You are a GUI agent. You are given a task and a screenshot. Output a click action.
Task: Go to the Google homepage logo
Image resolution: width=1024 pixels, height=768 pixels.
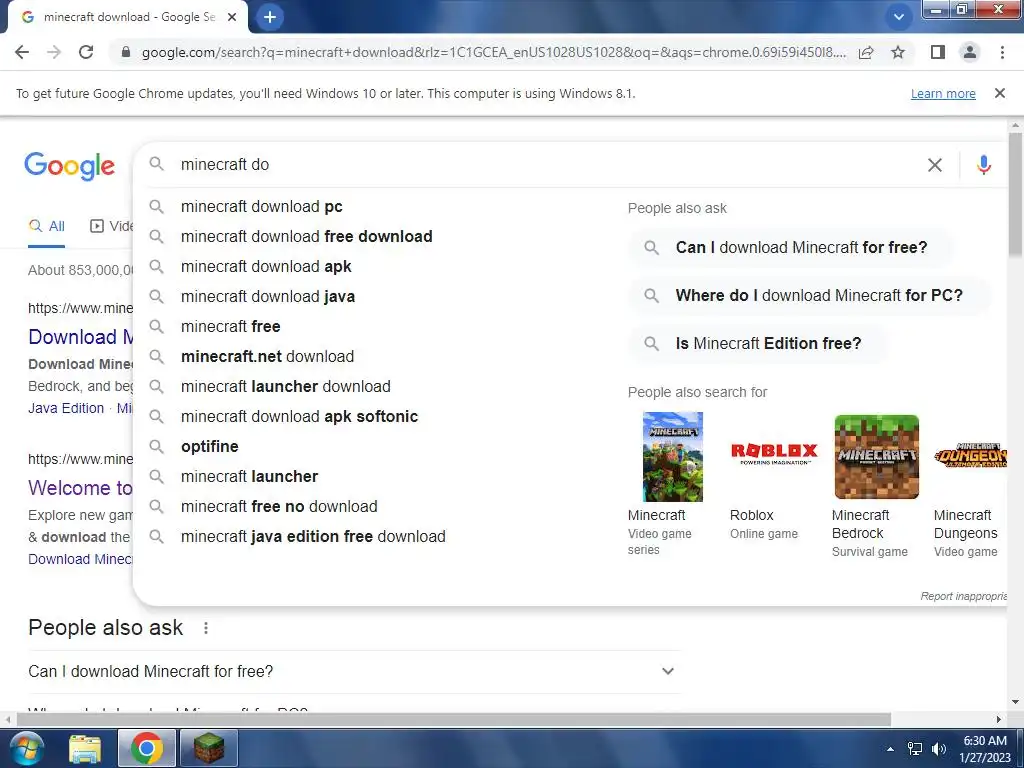70,166
